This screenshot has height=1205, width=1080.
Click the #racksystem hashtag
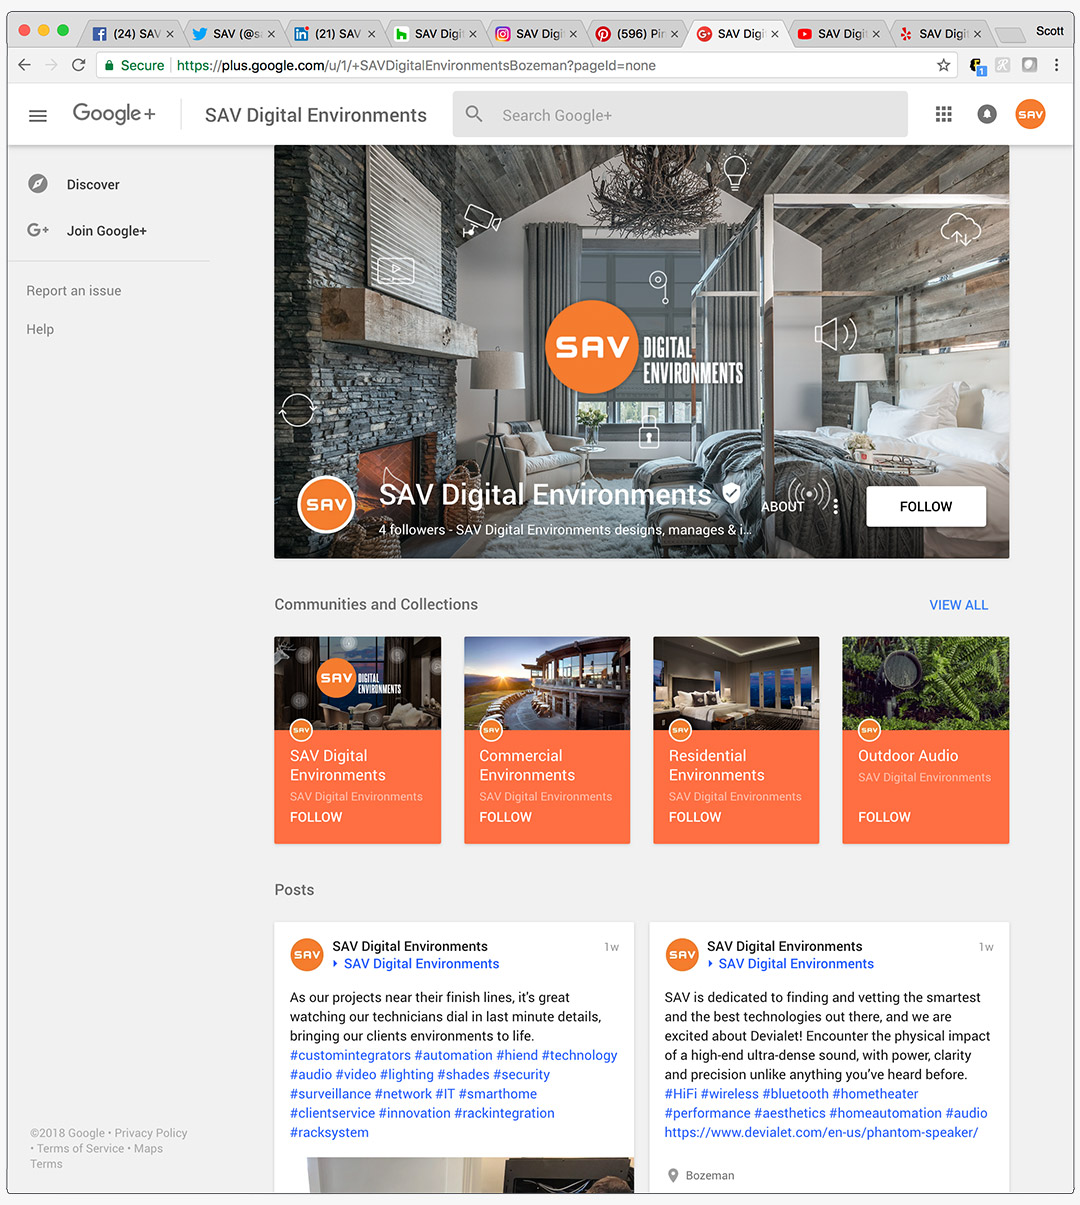(x=329, y=1132)
